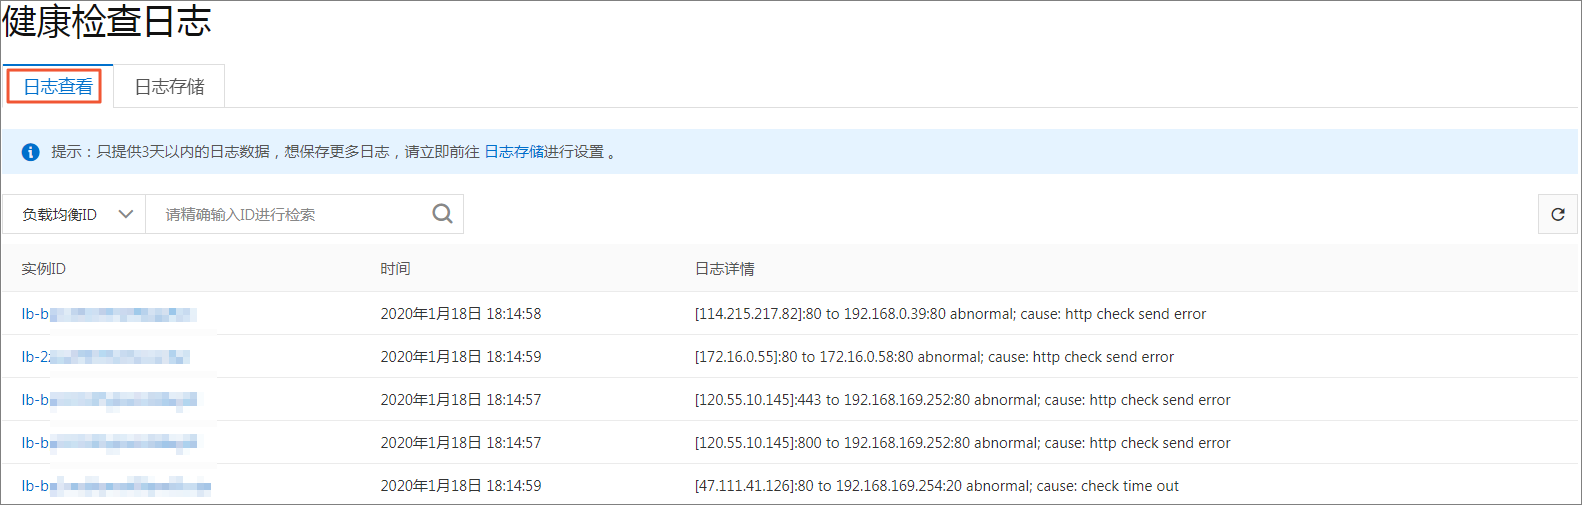Select the 日志详情 column header

click(725, 269)
